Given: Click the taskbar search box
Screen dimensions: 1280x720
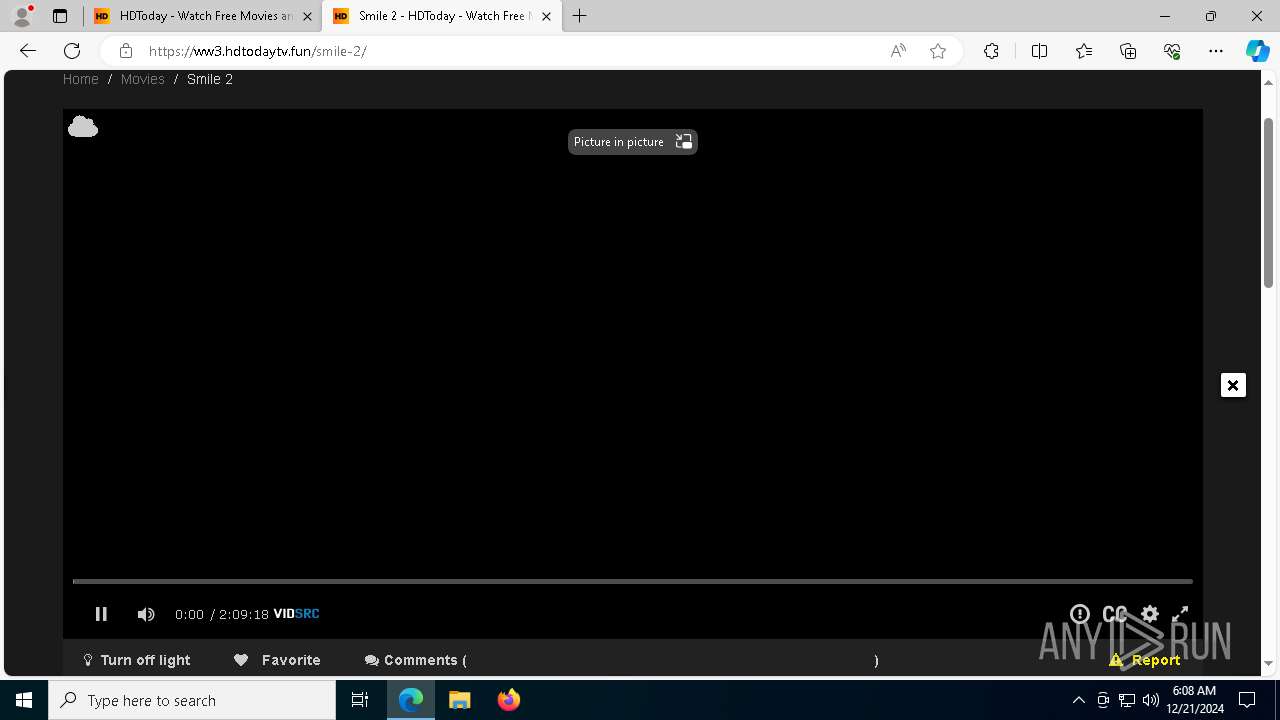Looking at the screenshot, I should pyautogui.click(x=192, y=700).
